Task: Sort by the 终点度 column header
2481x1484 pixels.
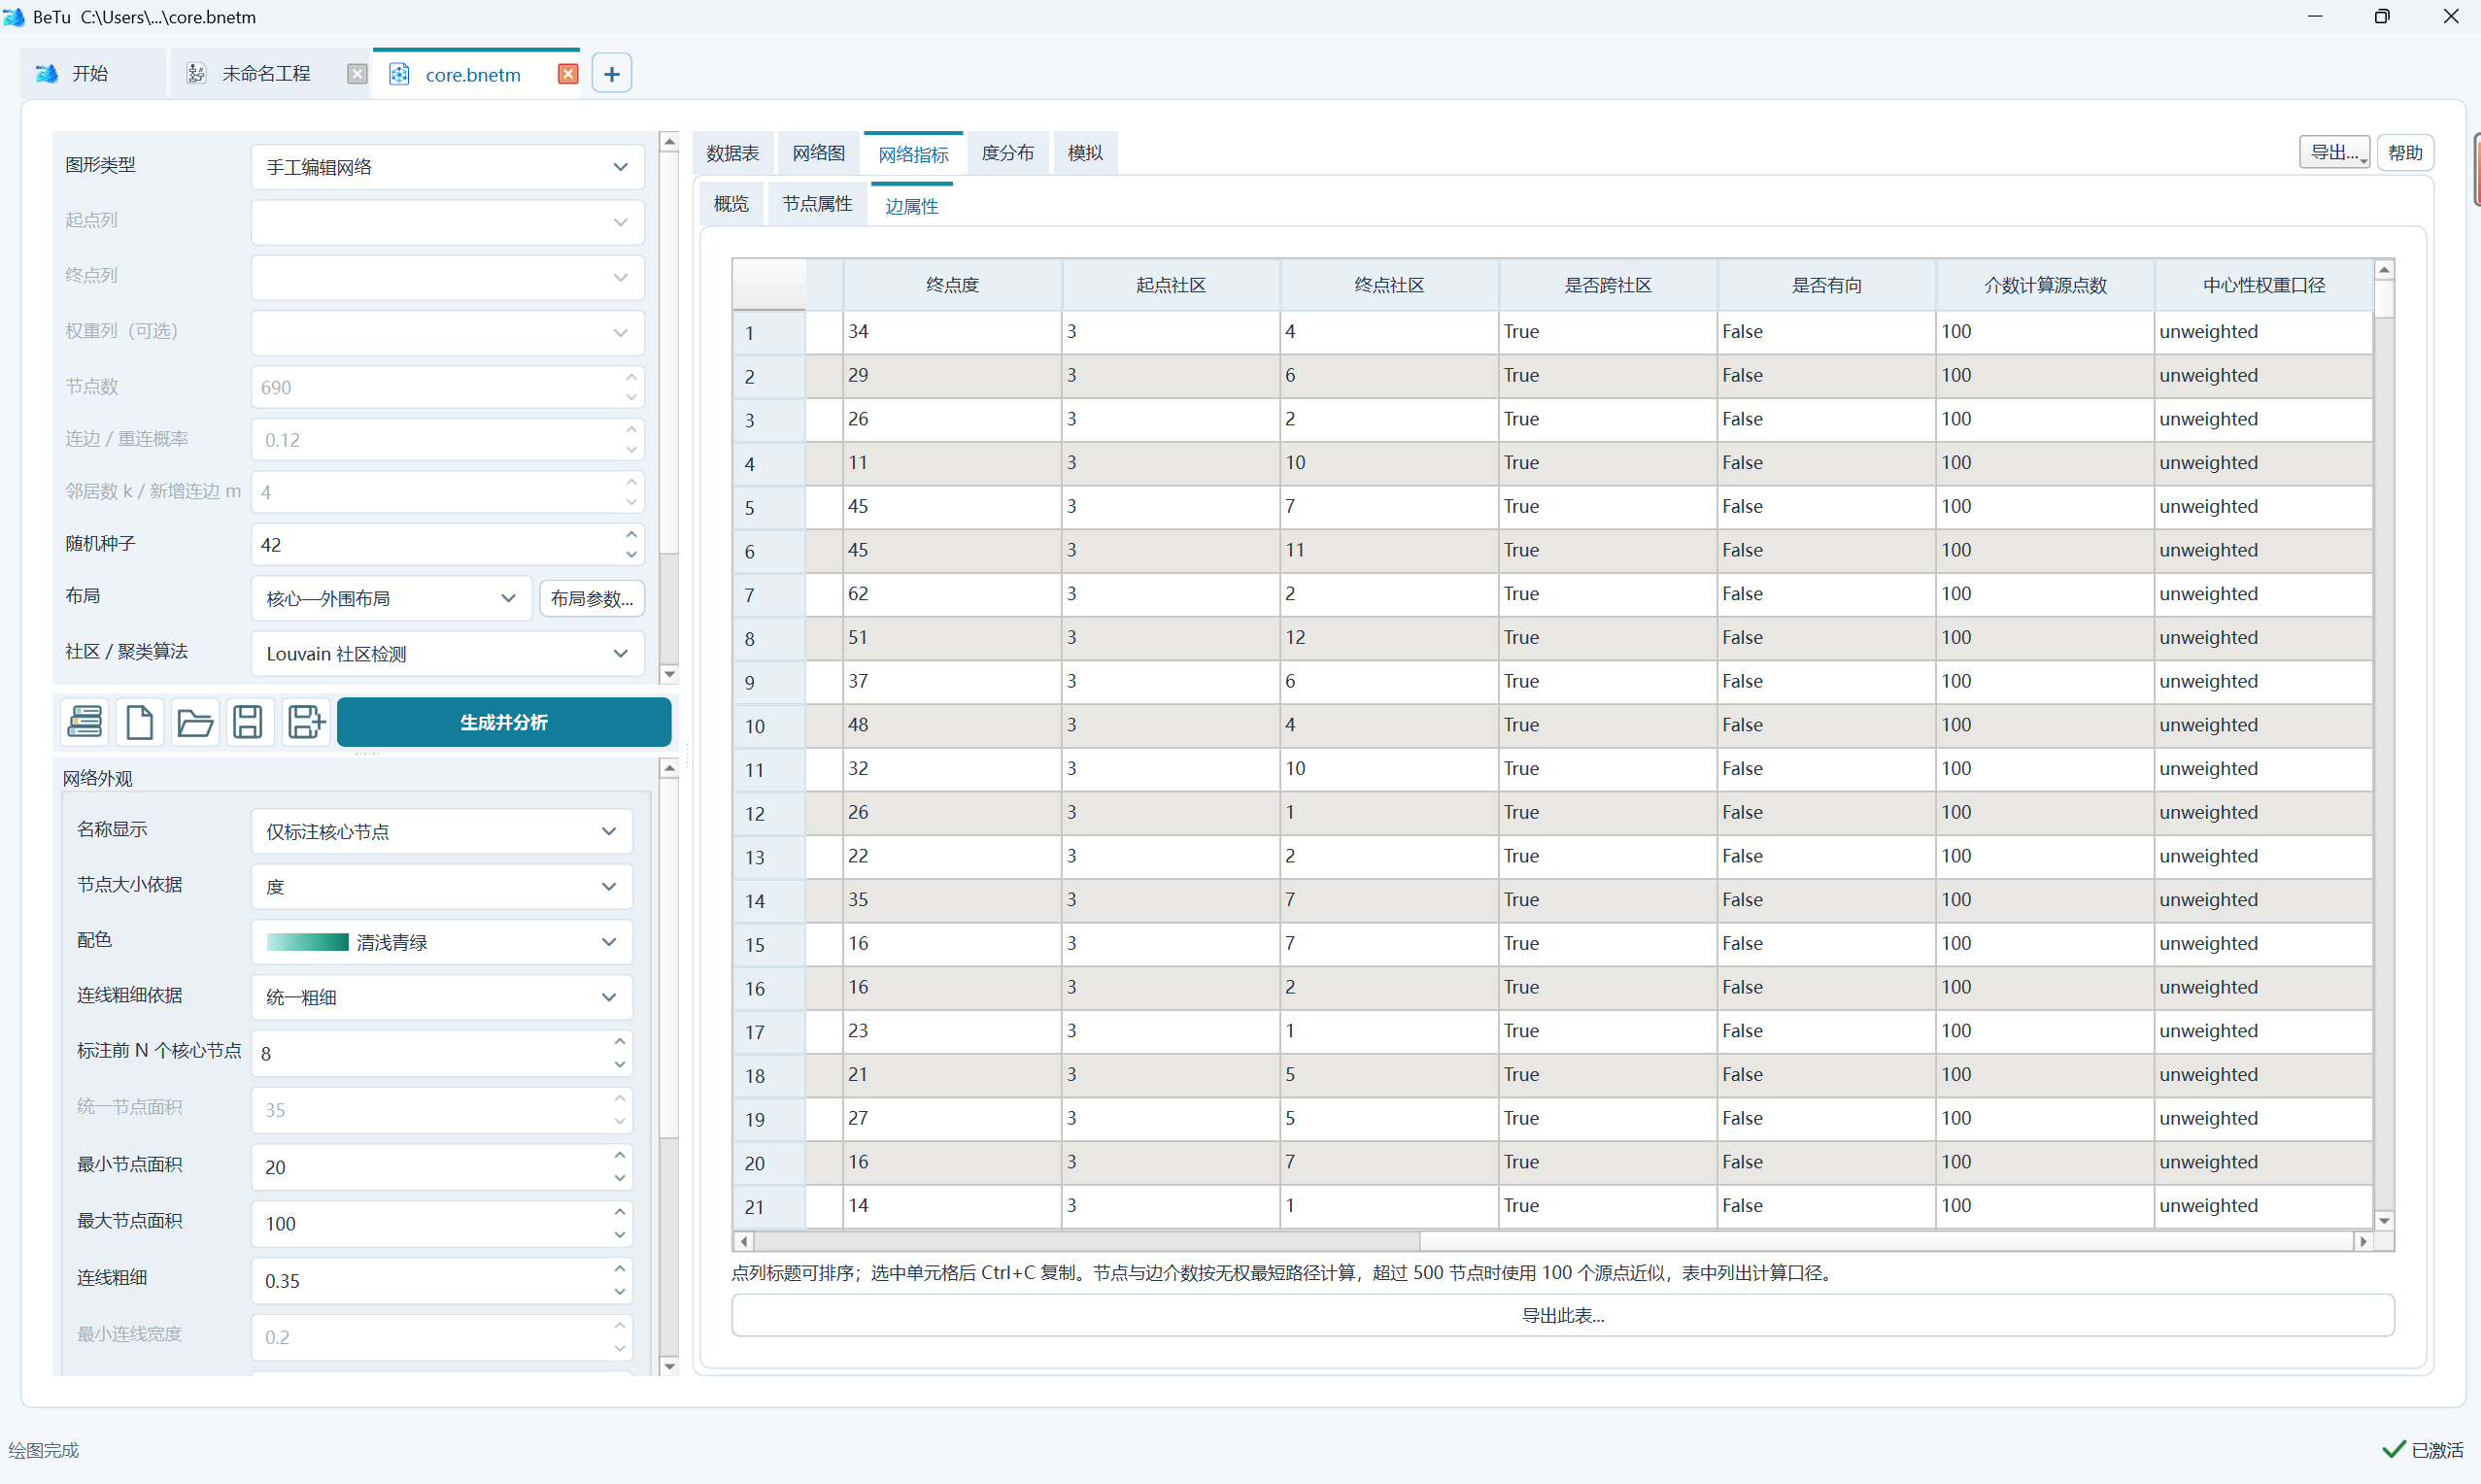Action: coord(952,285)
